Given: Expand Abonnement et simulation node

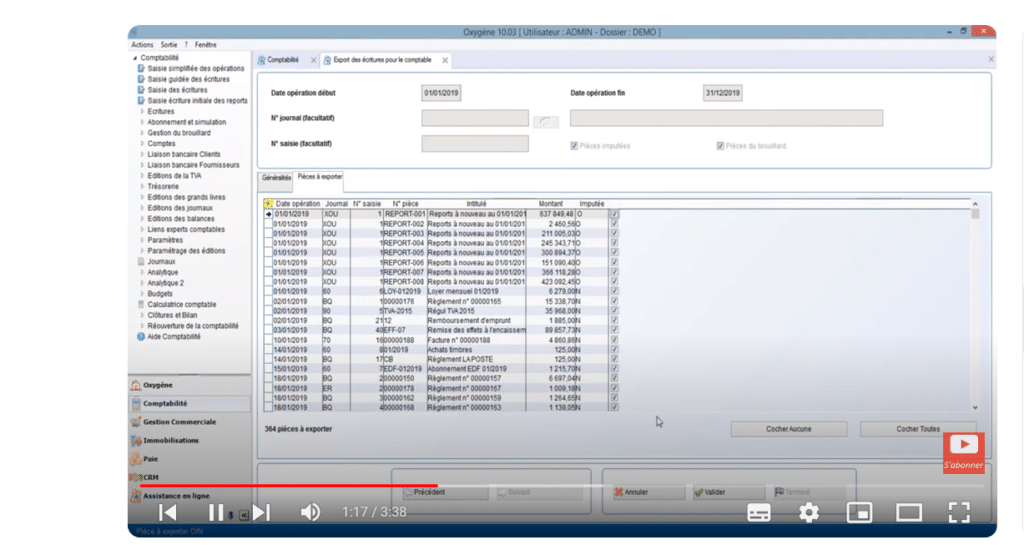Looking at the screenshot, I should point(142,122).
